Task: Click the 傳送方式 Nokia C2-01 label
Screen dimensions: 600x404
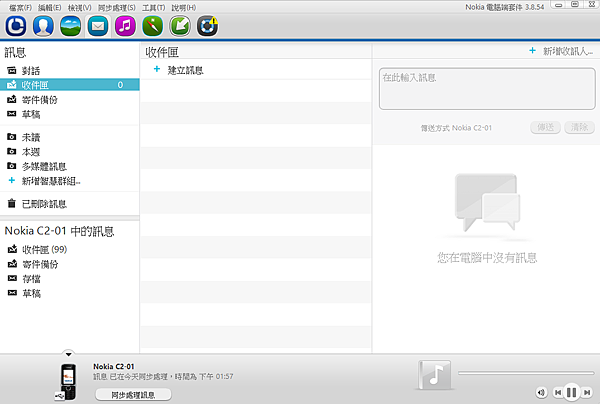Action: [x=456, y=128]
